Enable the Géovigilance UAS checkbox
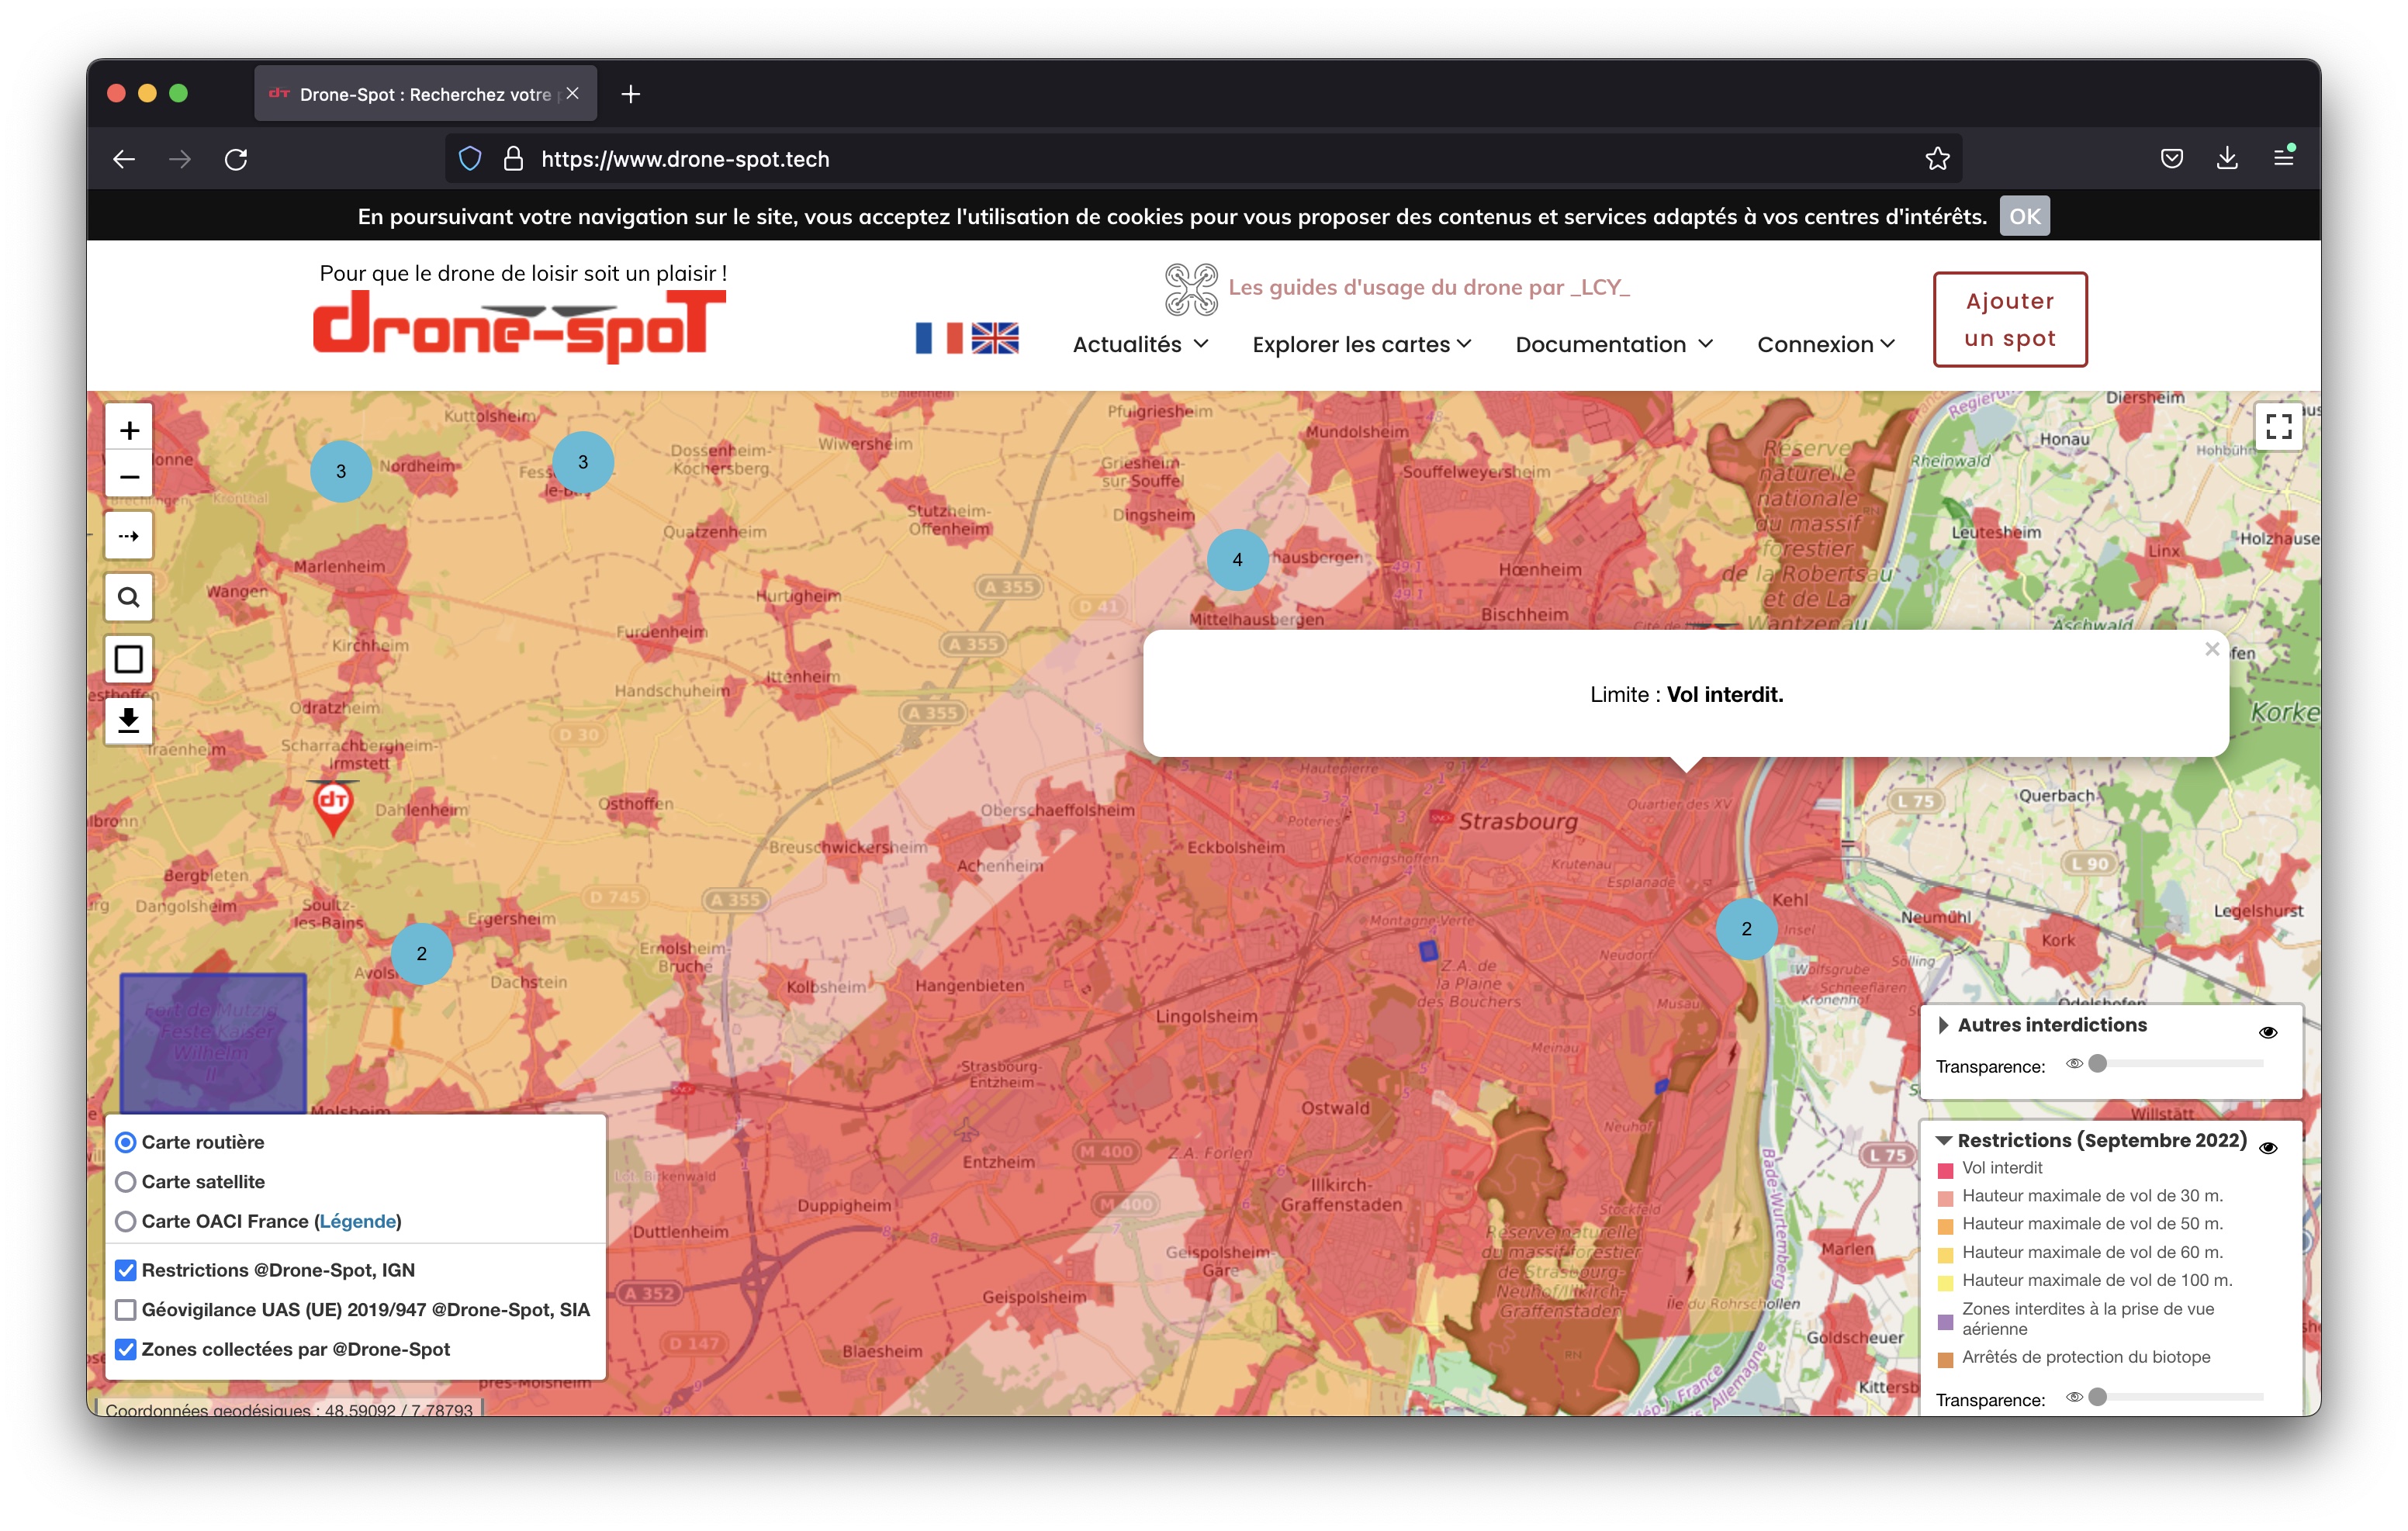The height and width of the screenshot is (1531, 2408). click(126, 1310)
